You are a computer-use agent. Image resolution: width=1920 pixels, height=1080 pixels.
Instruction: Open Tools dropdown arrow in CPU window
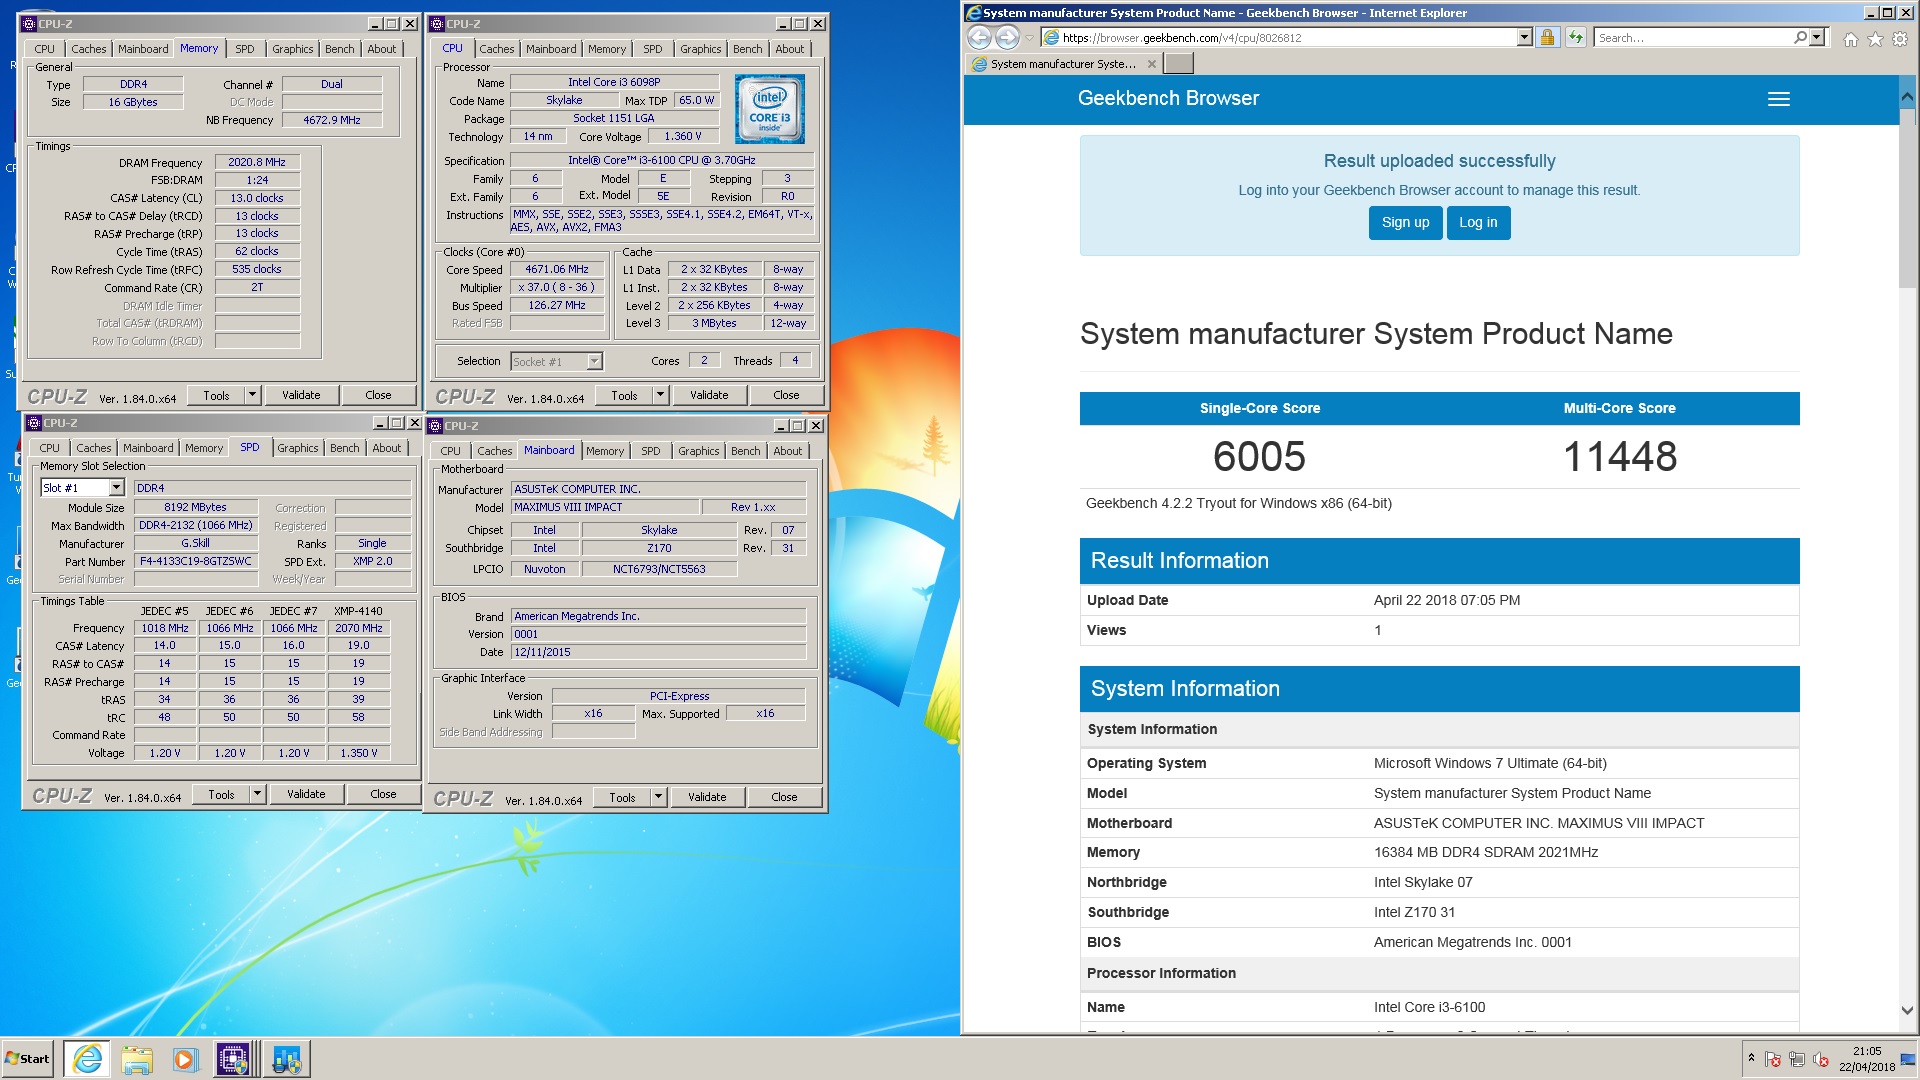[x=660, y=395]
